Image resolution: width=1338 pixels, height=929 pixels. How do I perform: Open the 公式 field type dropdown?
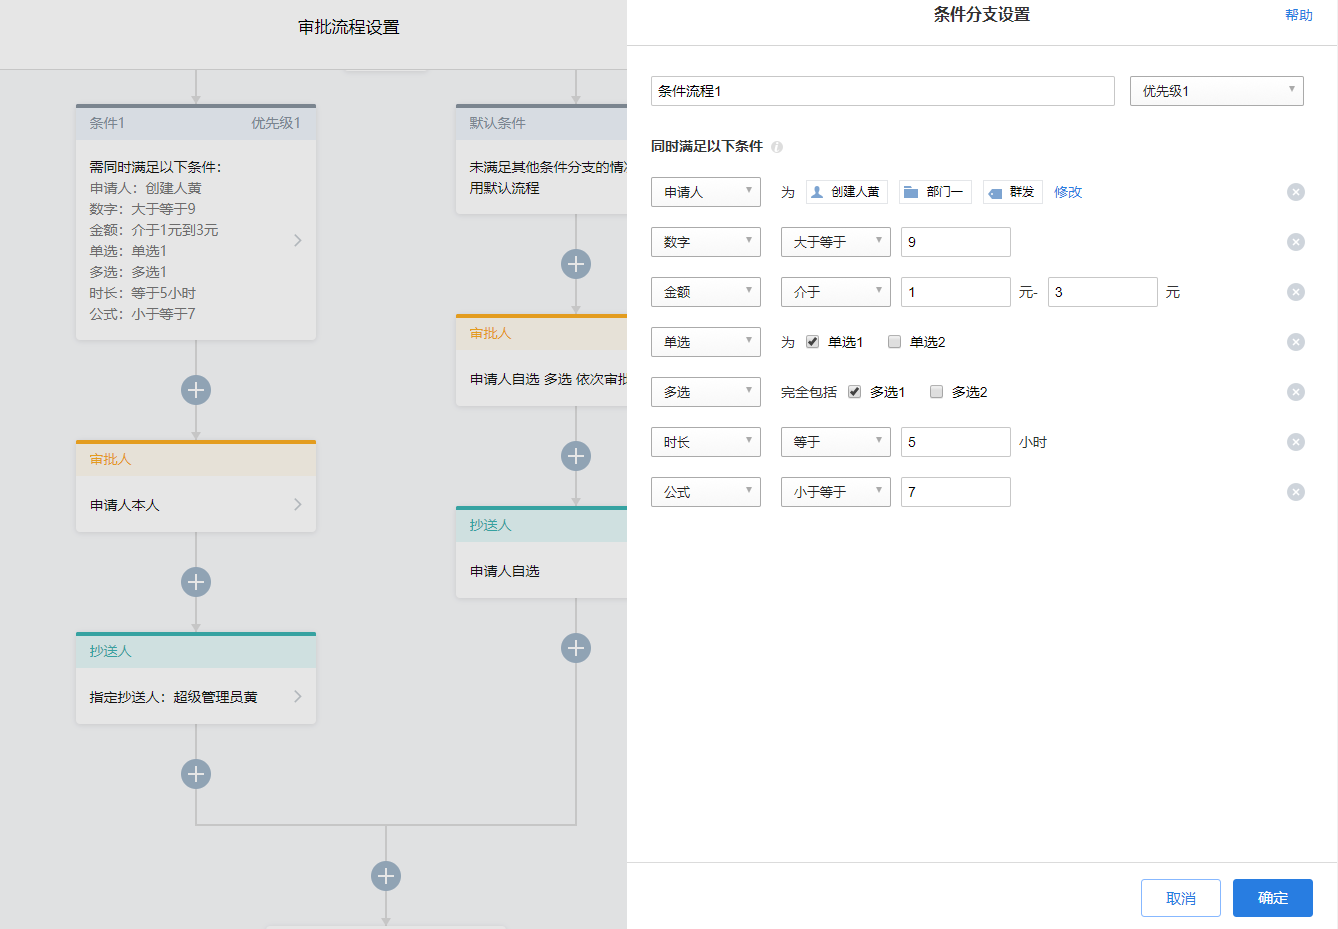coord(706,492)
